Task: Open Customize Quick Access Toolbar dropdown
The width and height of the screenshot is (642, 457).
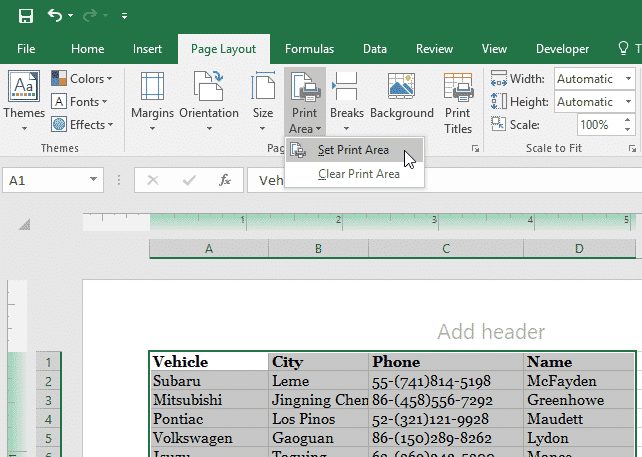Action: [124, 16]
